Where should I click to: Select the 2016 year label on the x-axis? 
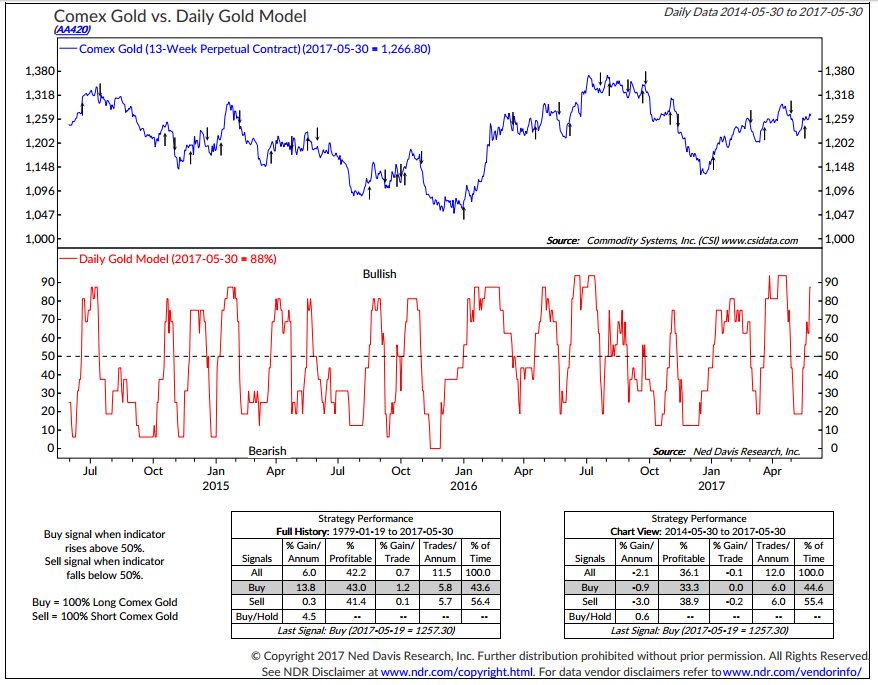463,485
